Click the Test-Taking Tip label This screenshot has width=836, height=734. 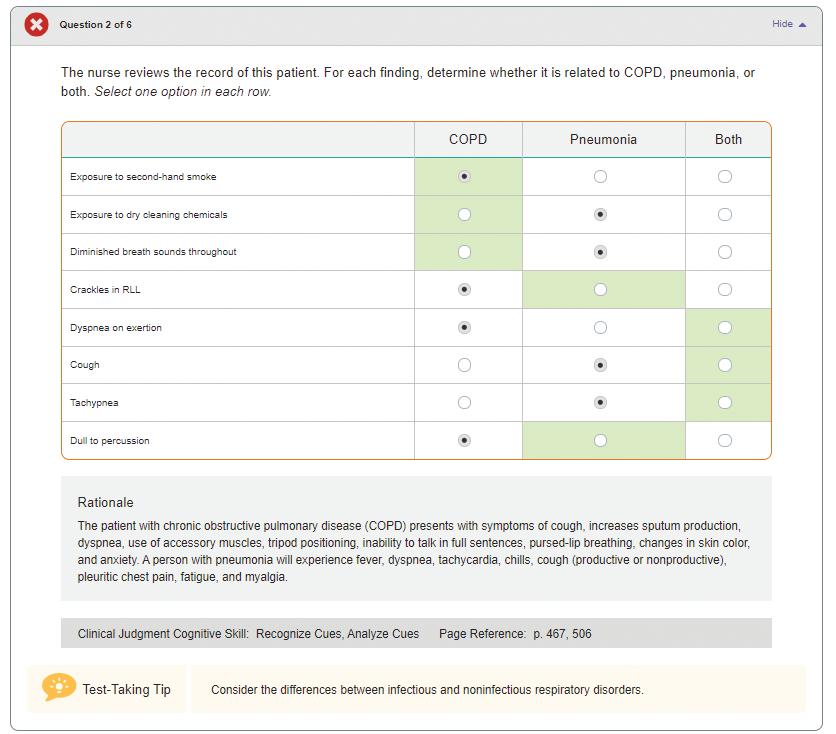click(126, 689)
